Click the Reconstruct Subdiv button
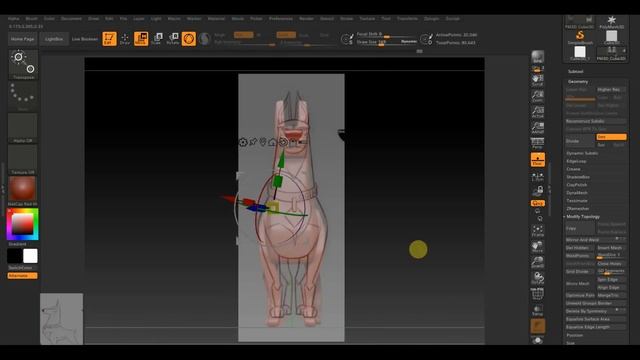640x360 pixels. point(596,121)
